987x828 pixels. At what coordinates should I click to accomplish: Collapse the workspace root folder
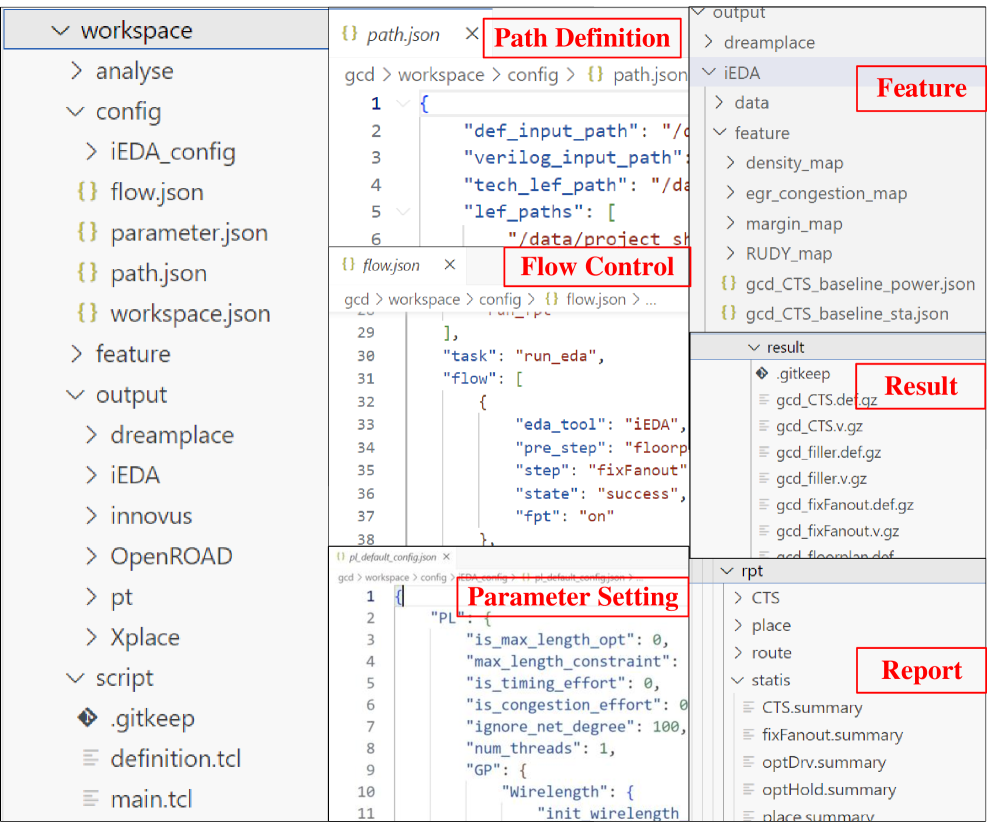61,31
